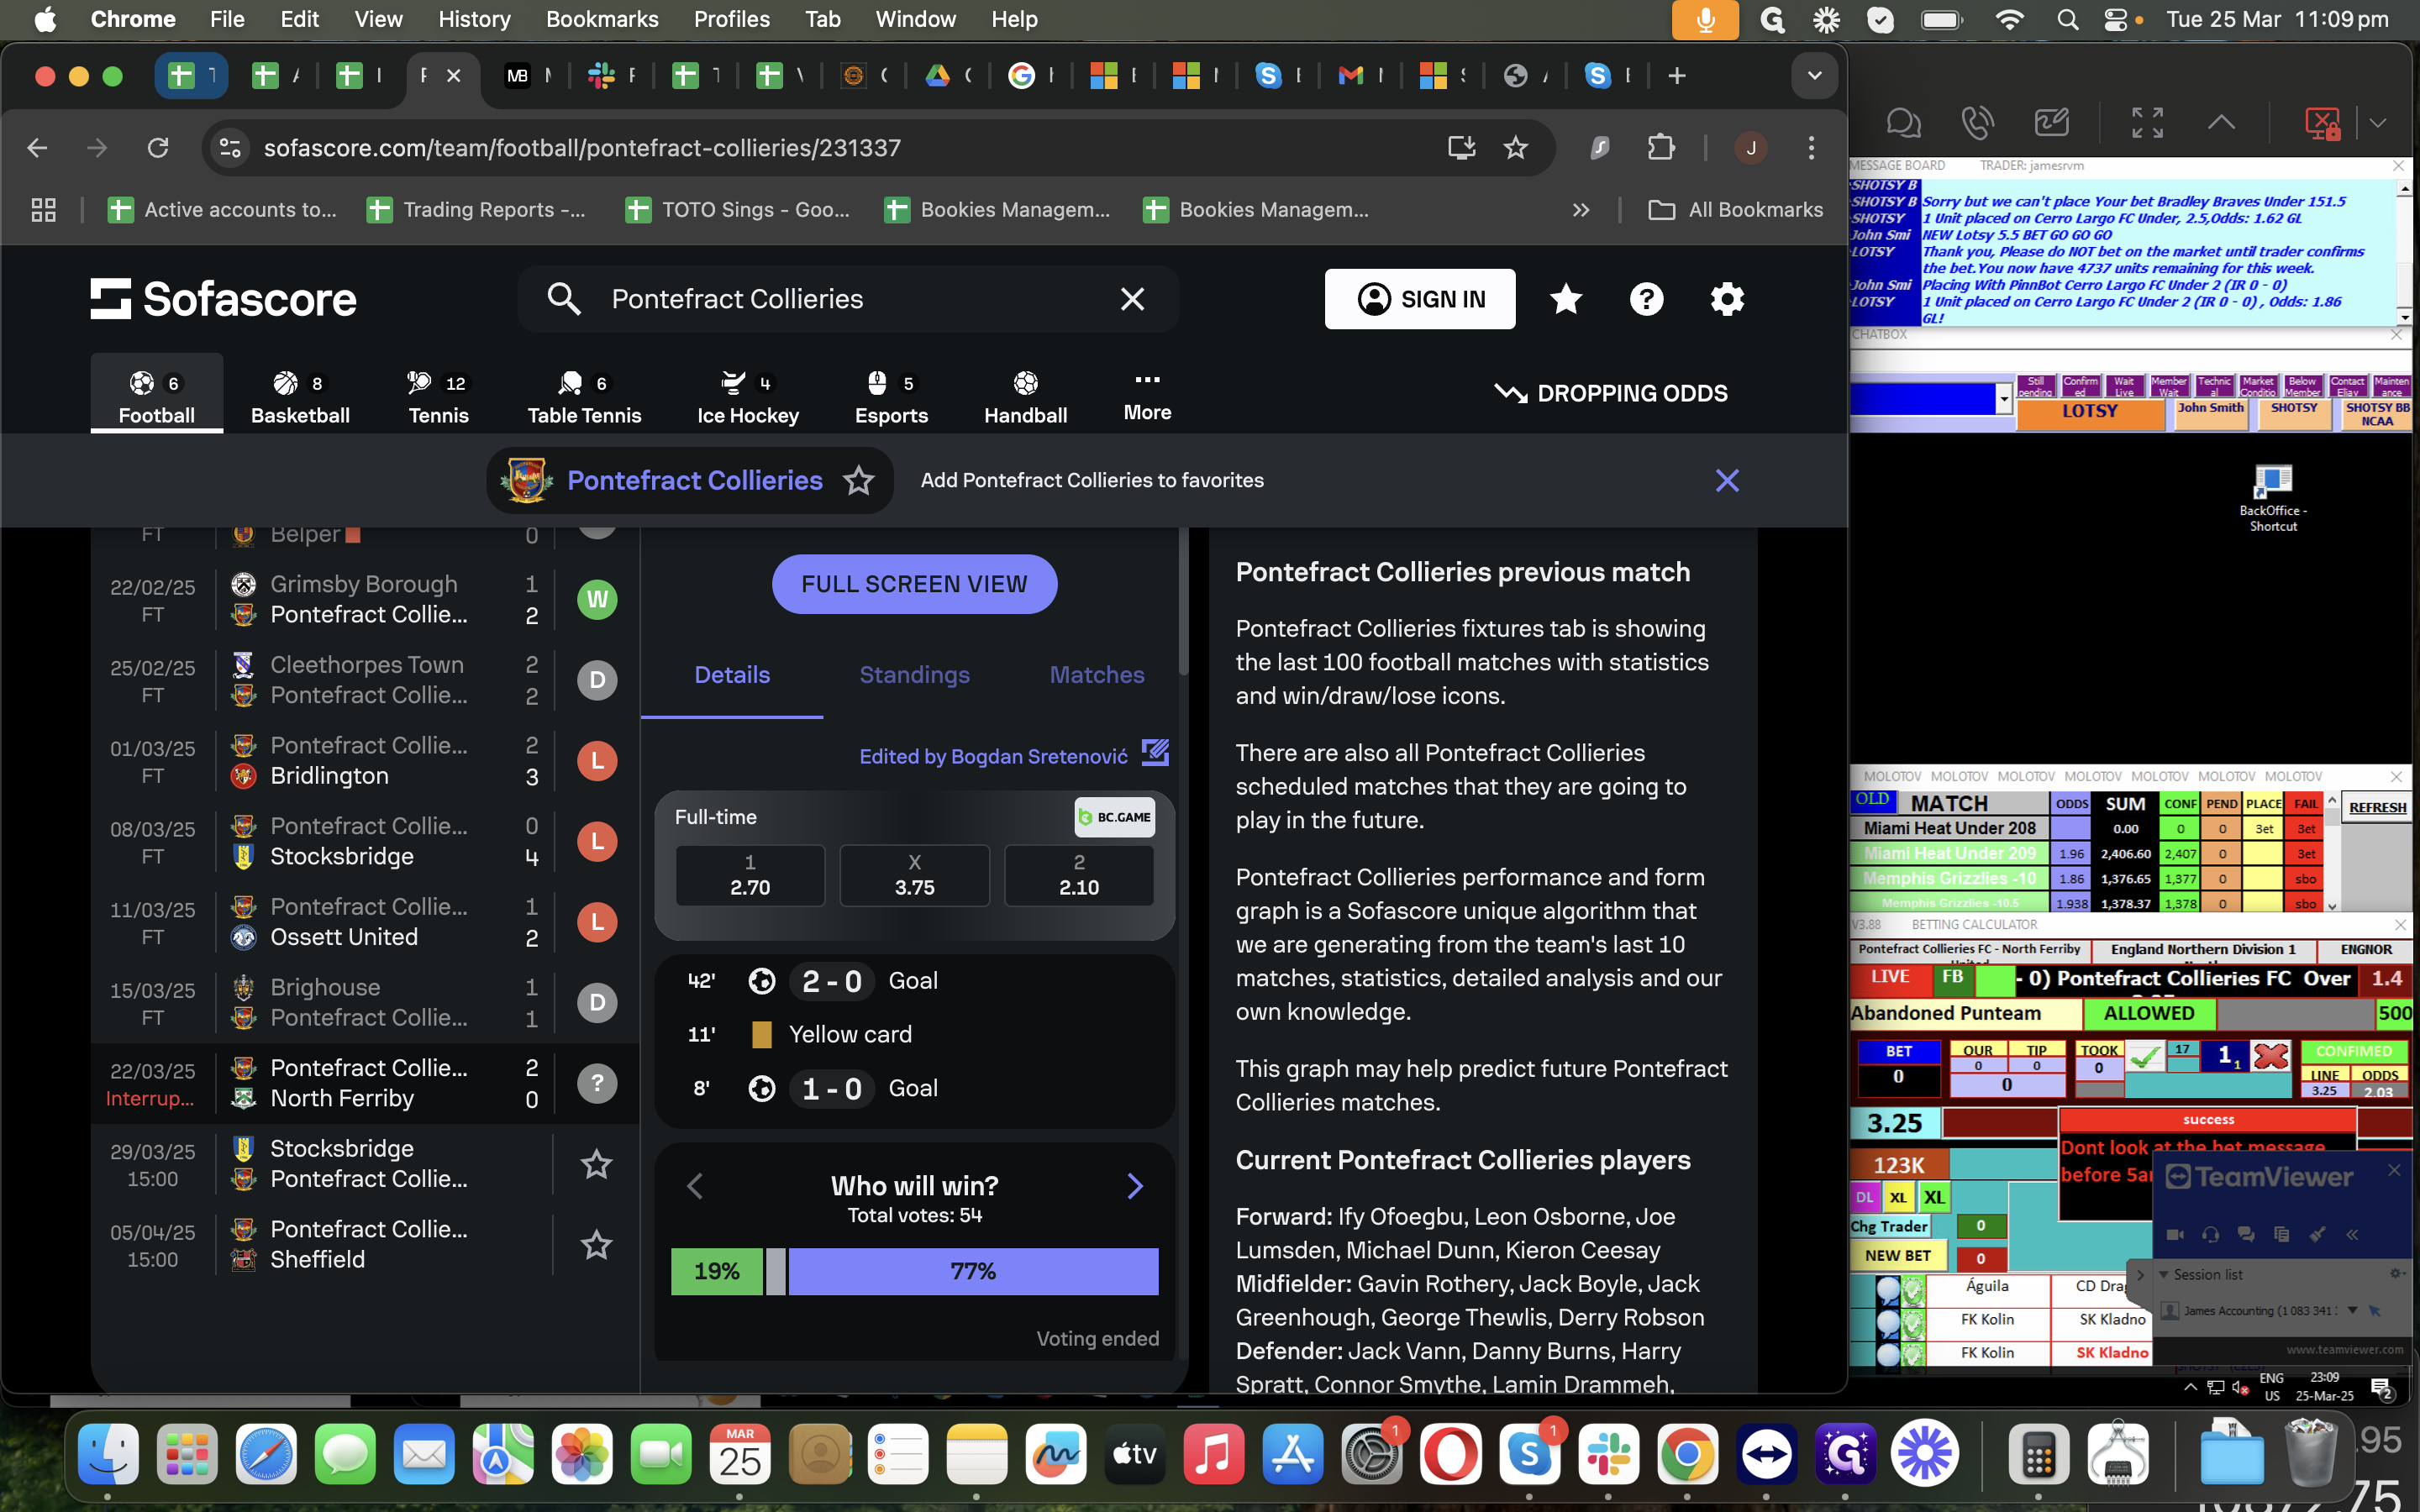Screen dimensions: 2420x1512
Task: Click the green confirm checkmark in betting calculator
Action: point(2144,1056)
